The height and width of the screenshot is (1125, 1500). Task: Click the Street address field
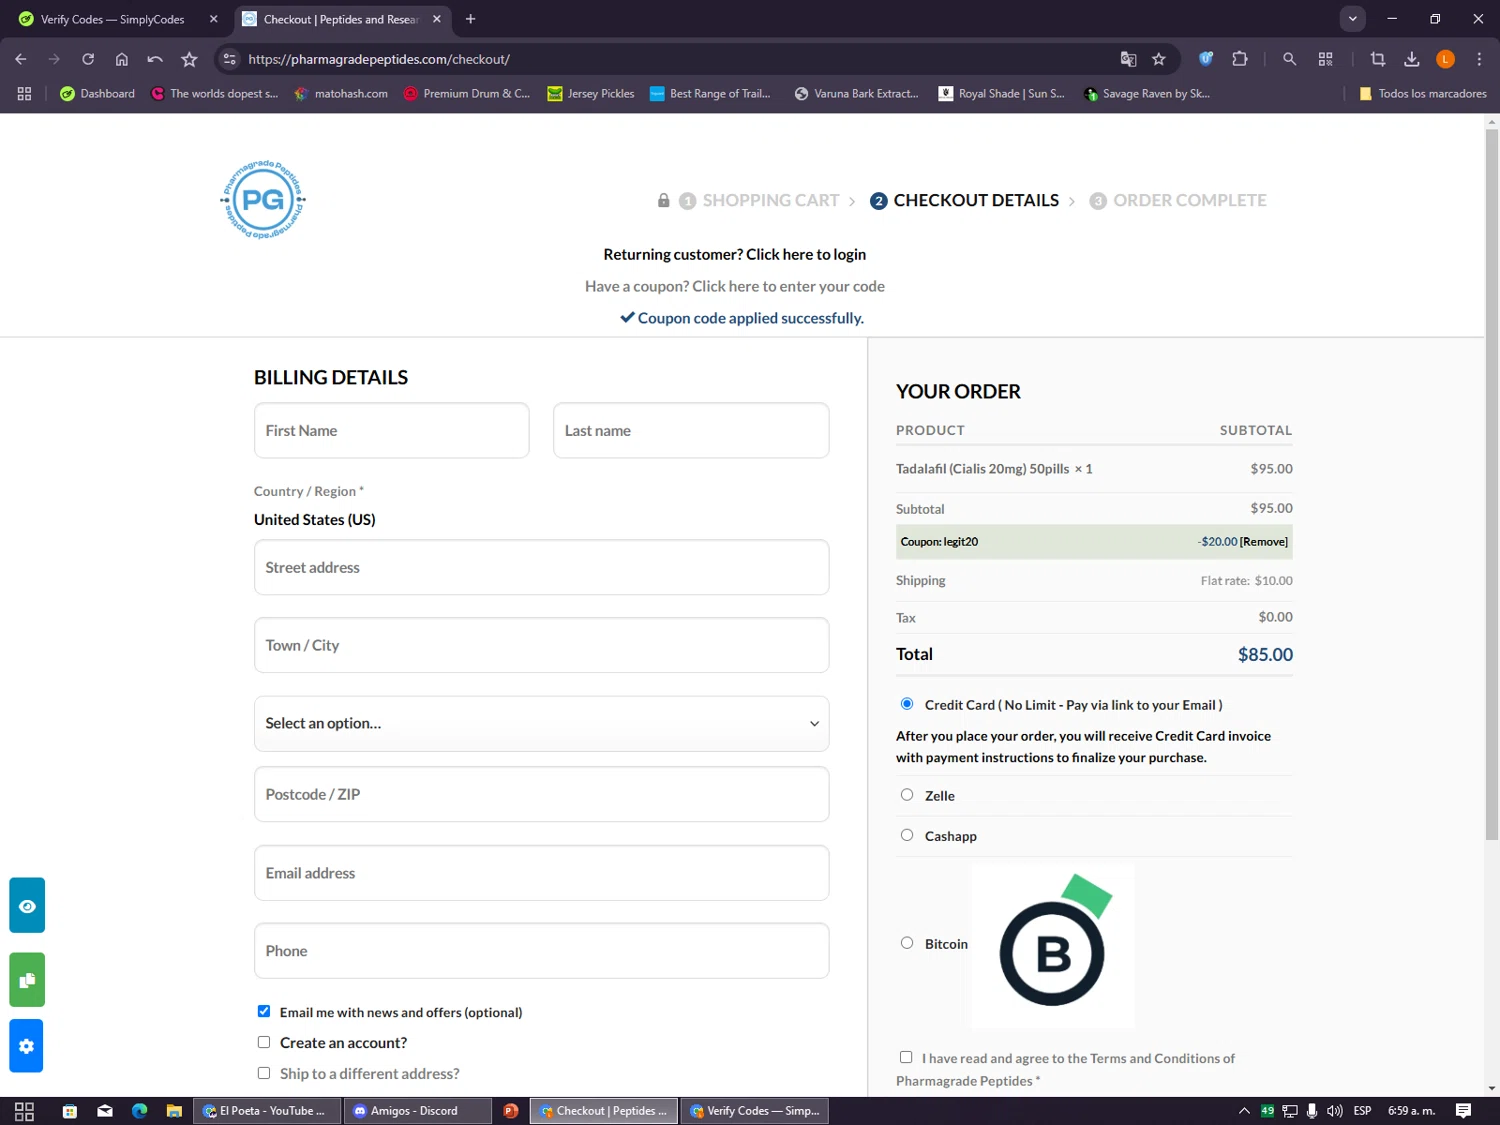pyautogui.click(x=541, y=567)
